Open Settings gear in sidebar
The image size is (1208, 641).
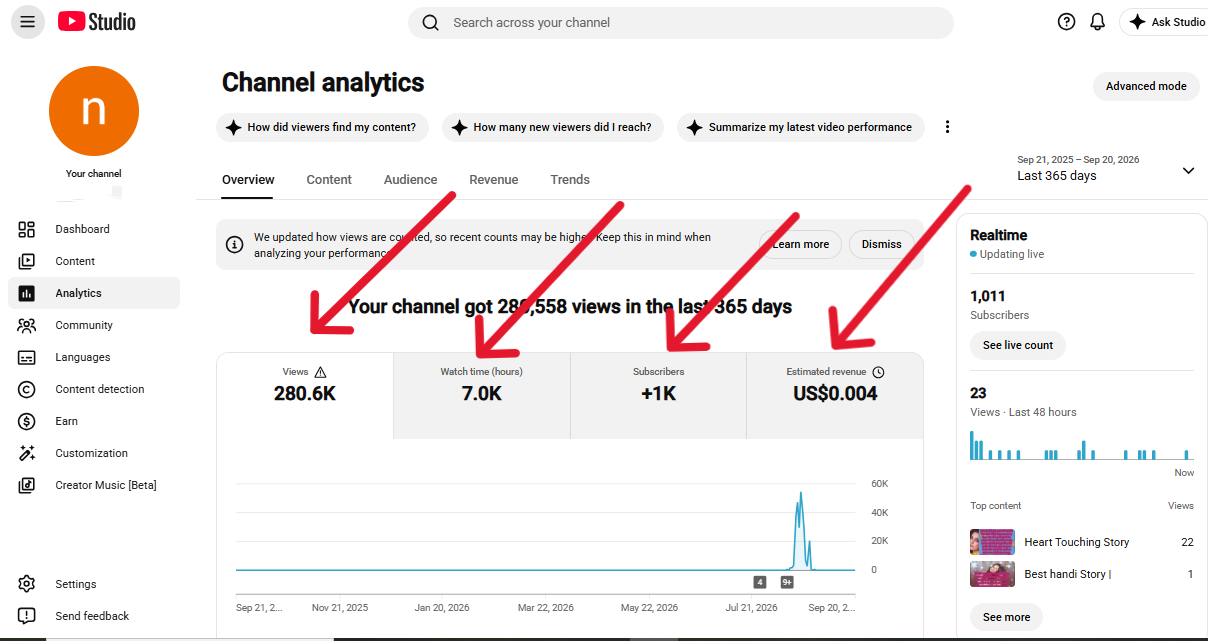click(27, 584)
